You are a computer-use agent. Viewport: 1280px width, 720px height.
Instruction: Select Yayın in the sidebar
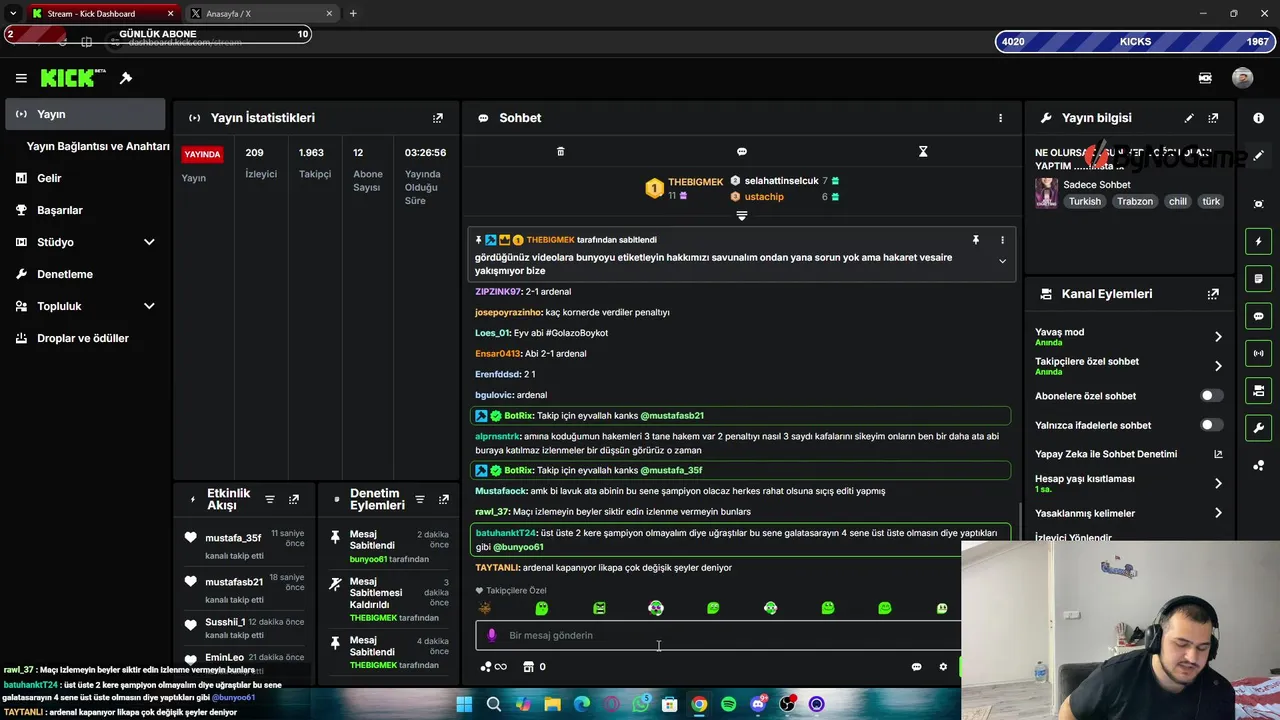click(x=85, y=114)
